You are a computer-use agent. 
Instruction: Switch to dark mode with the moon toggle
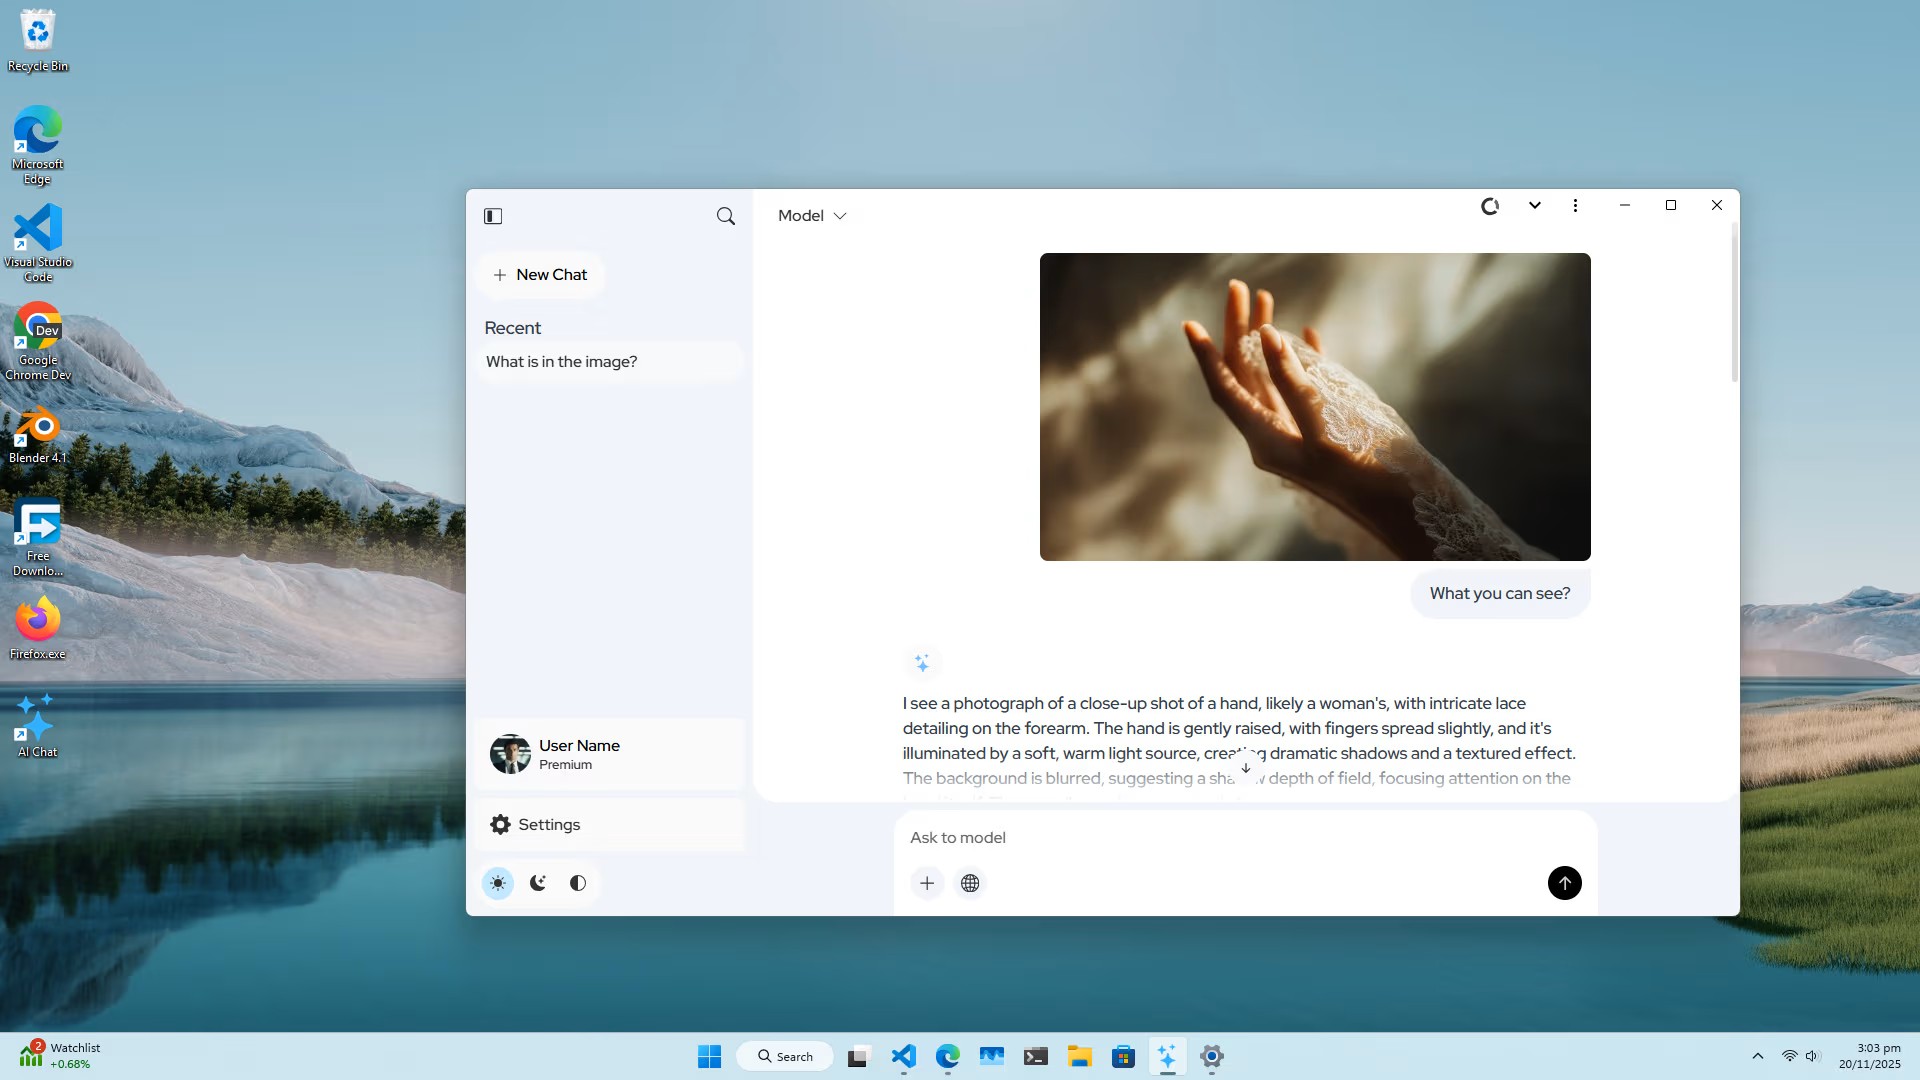[x=537, y=883]
